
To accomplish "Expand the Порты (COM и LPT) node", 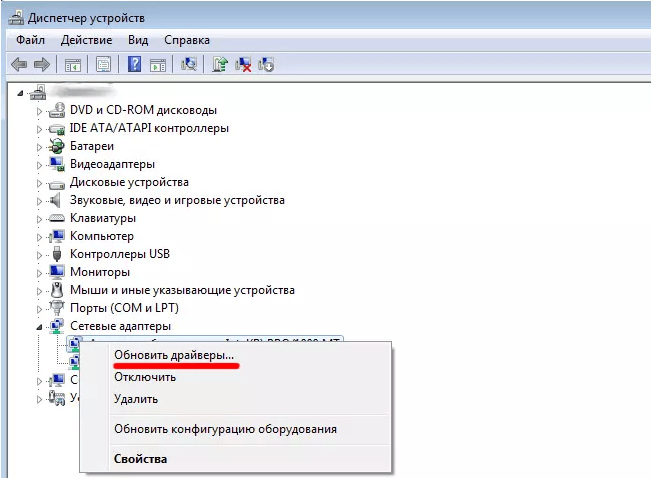I will click(39, 309).
